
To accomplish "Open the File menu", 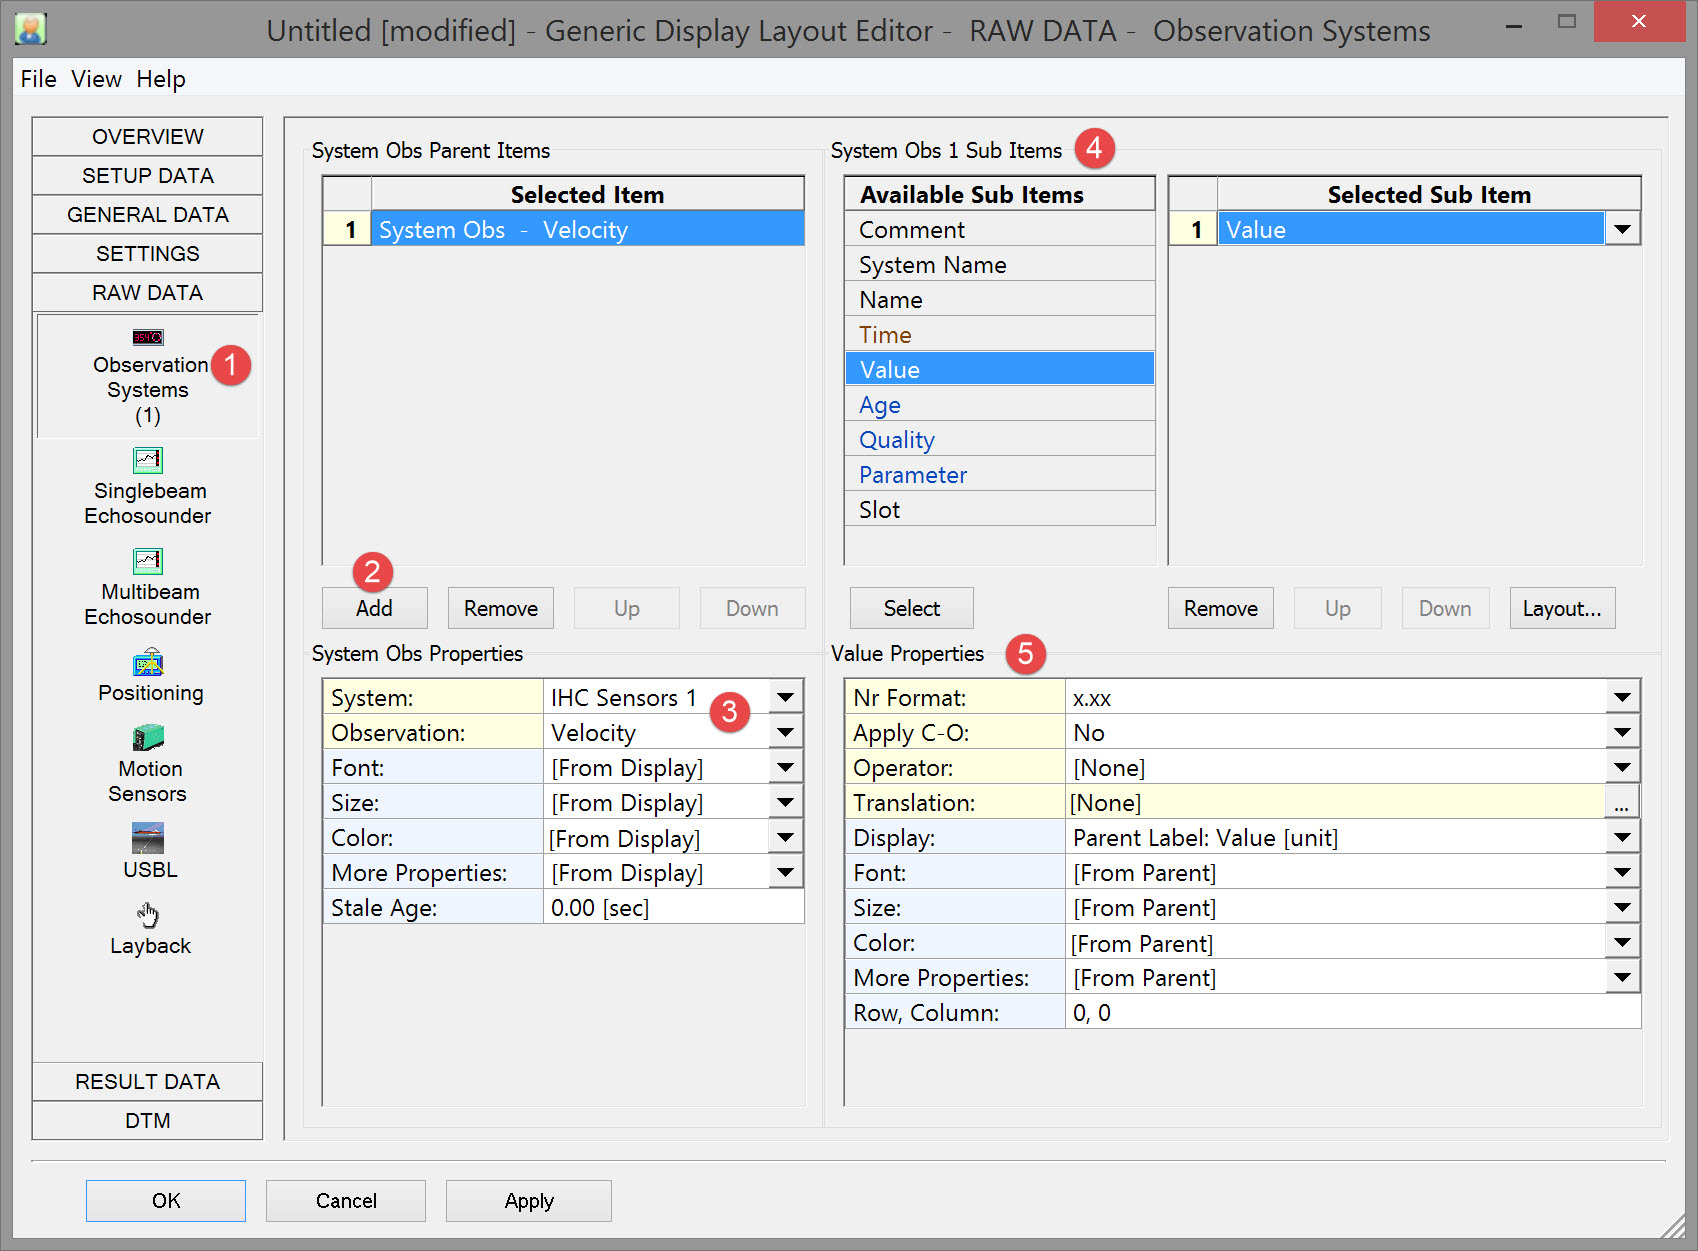I will (38, 79).
